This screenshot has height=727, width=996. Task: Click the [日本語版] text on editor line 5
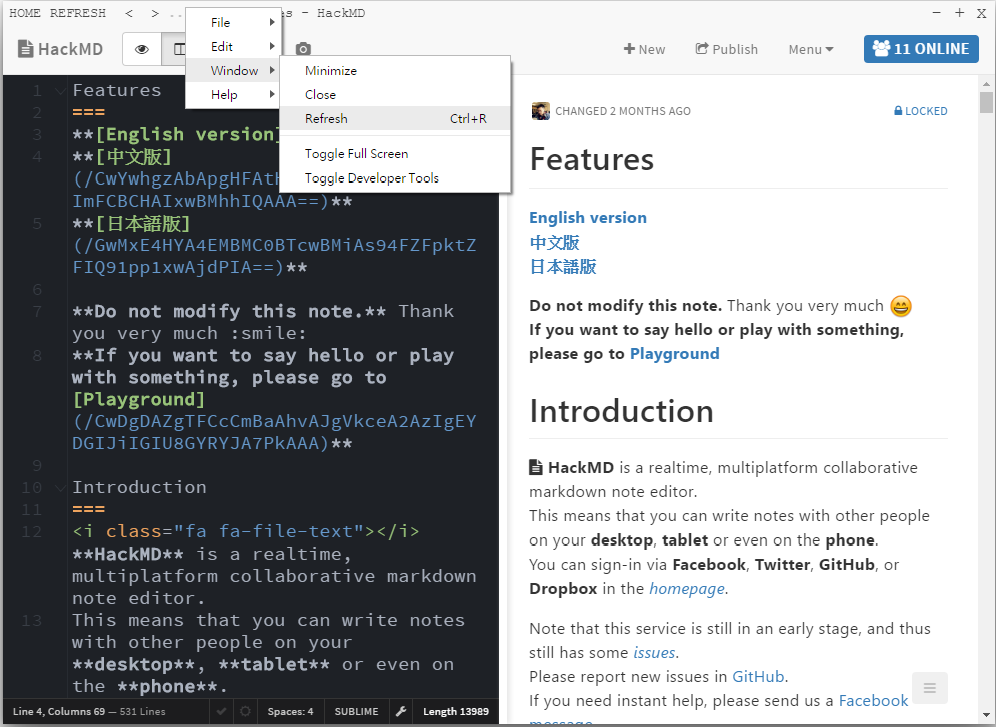pos(142,223)
